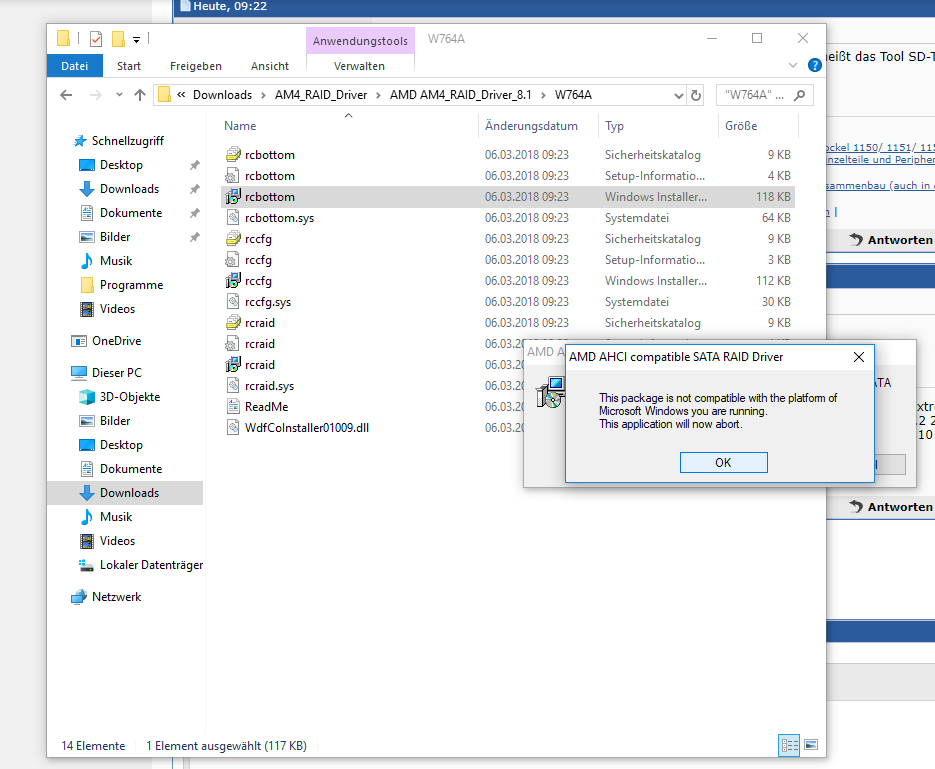Image resolution: width=935 pixels, height=769 pixels.
Task: Click the search magnifier icon
Action: (800, 95)
